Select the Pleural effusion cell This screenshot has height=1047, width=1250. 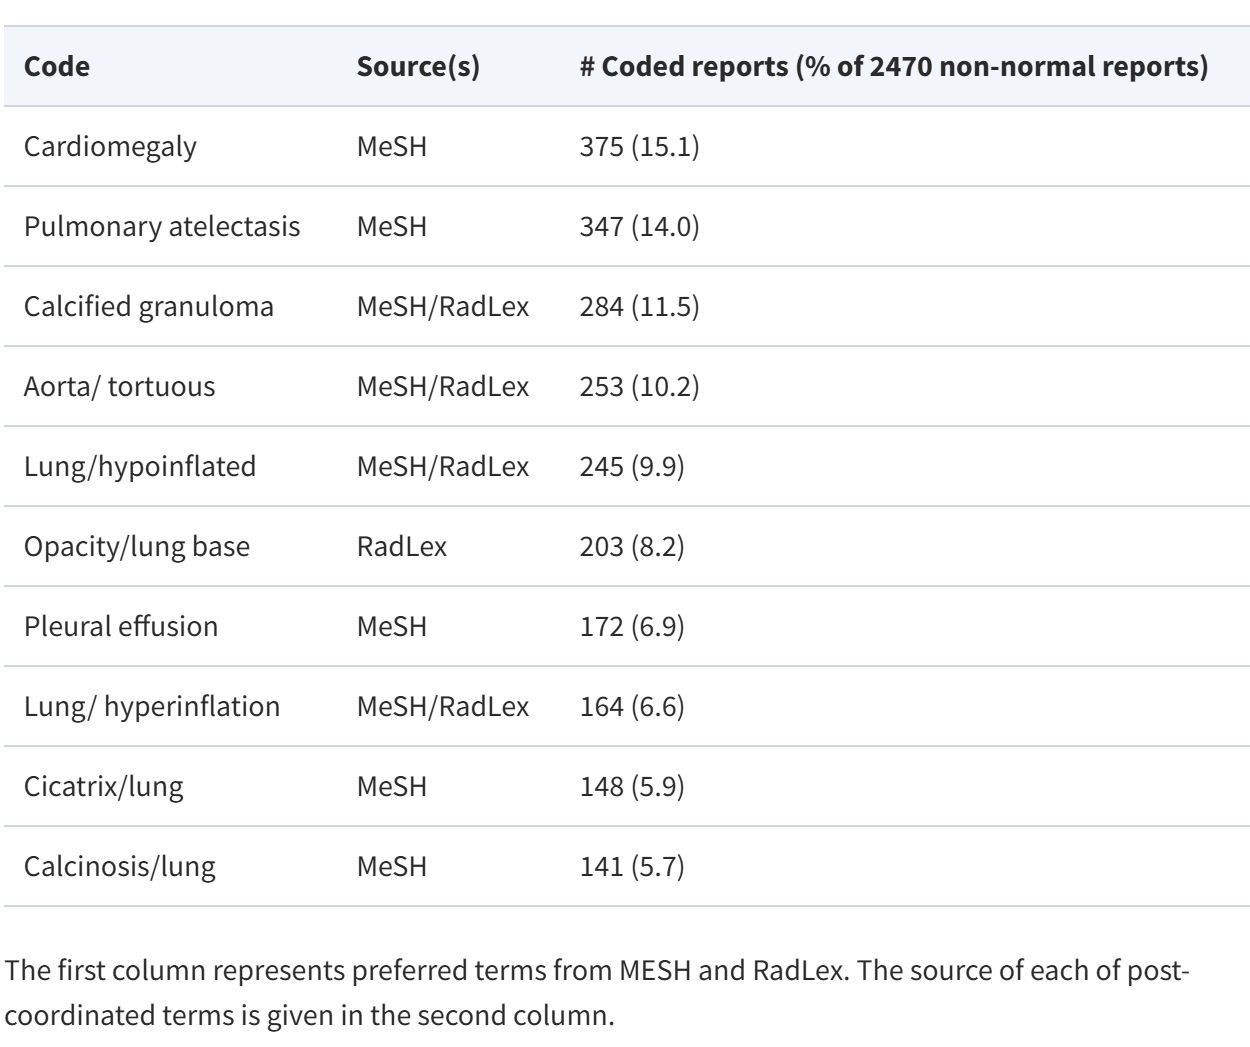point(121,627)
